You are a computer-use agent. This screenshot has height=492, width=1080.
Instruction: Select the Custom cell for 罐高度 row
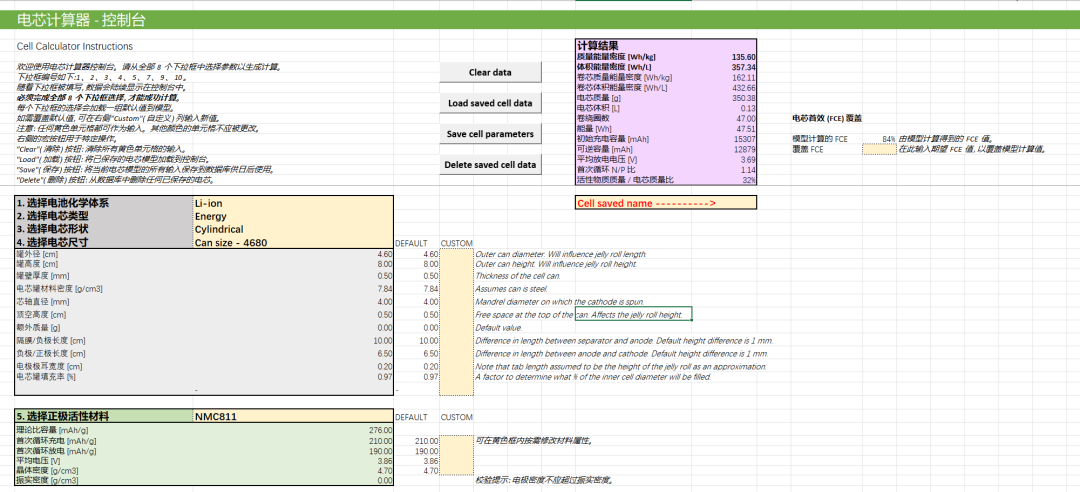click(457, 264)
